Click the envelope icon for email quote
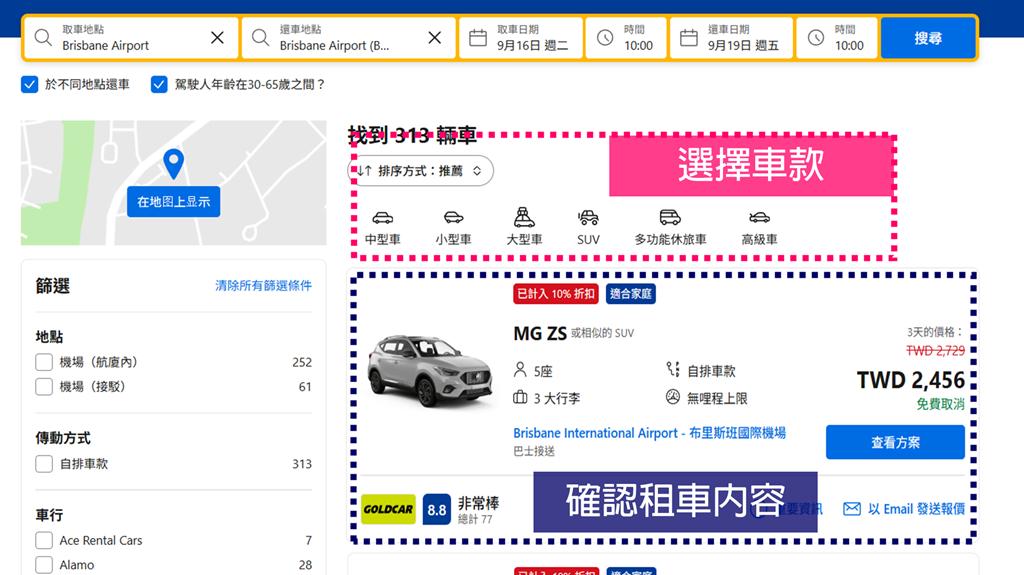This screenshot has width=1024, height=575. click(x=852, y=508)
